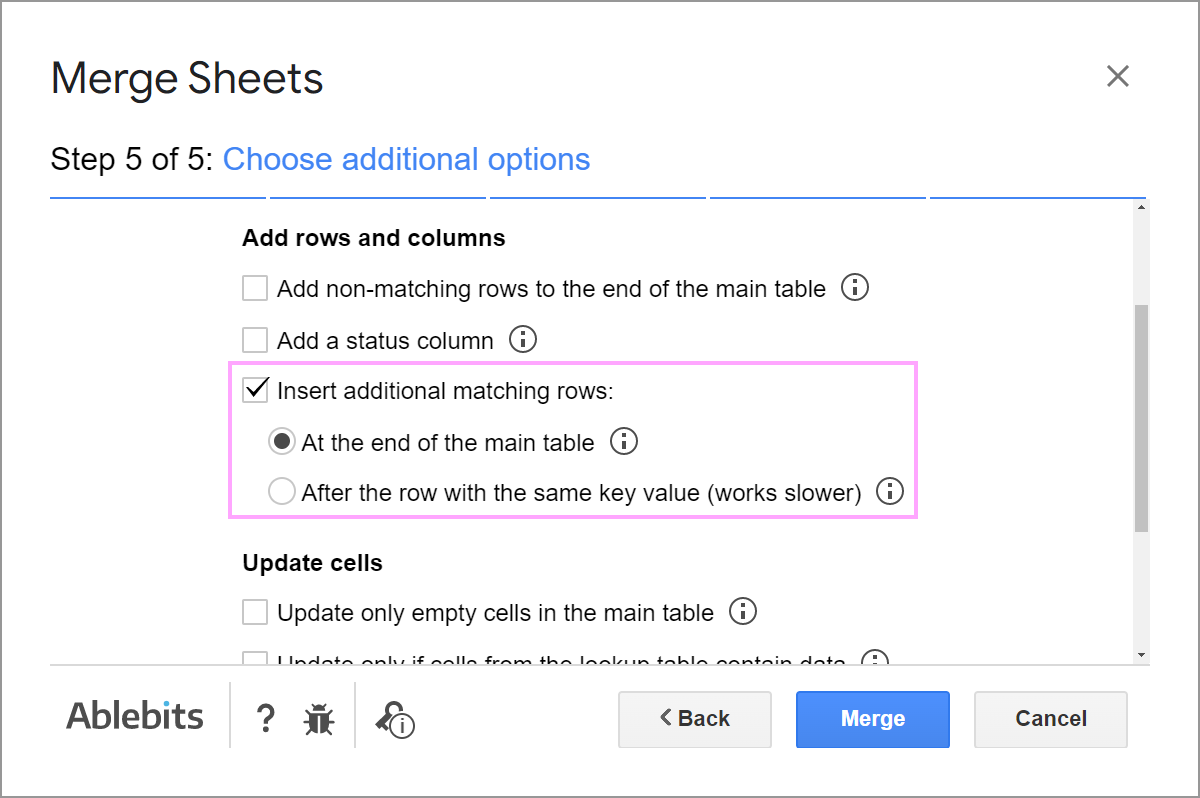Open the help question mark icon
The height and width of the screenshot is (798, 1200).
pos(265,718)
